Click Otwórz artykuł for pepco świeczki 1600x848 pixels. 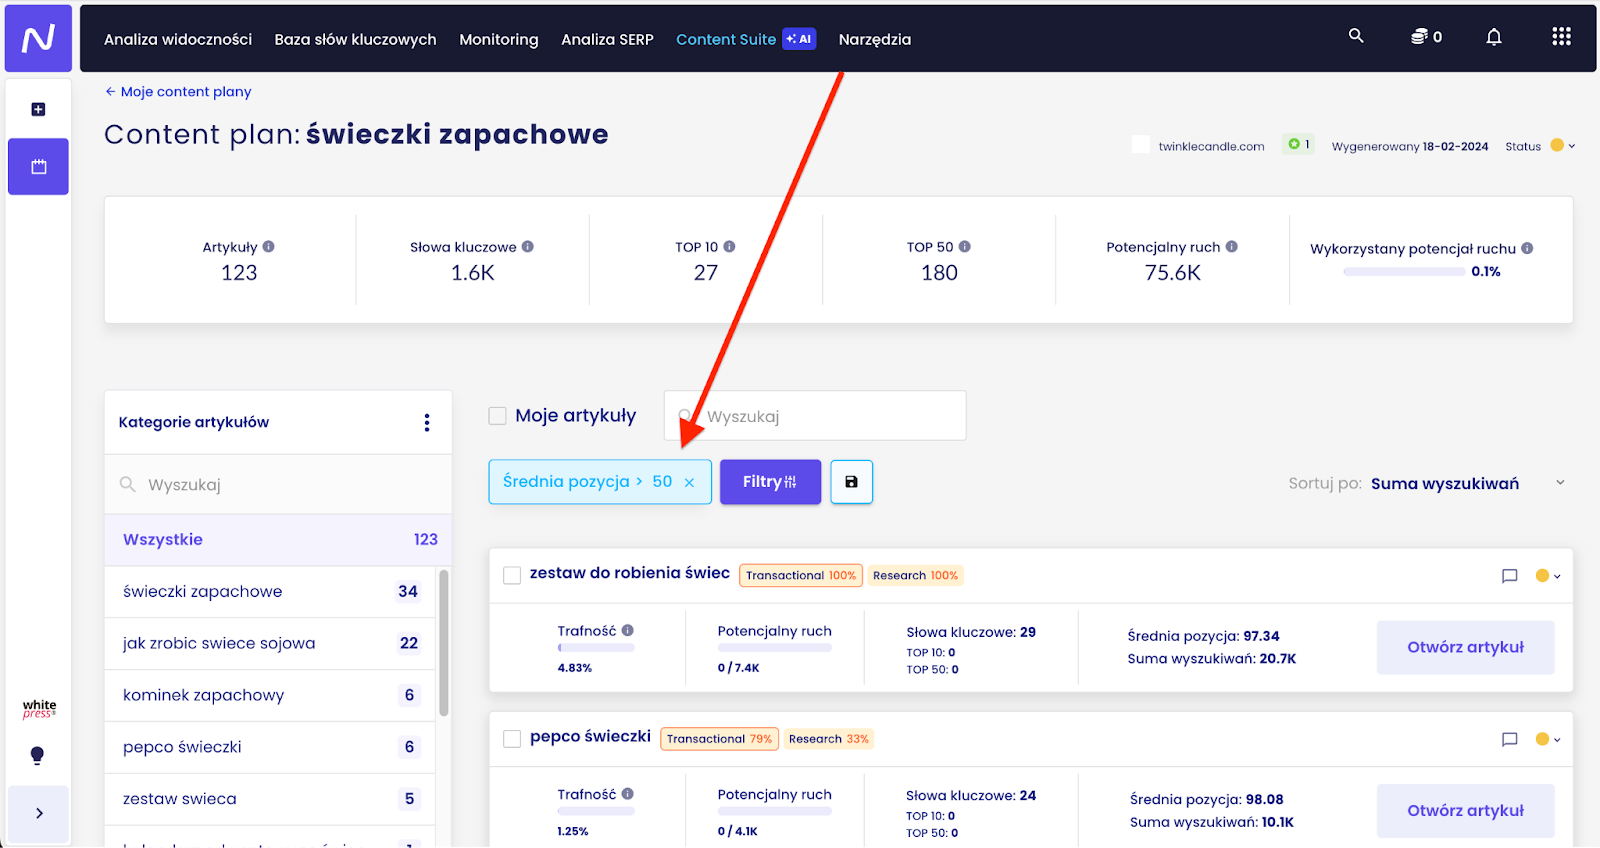click(1465, 811)
